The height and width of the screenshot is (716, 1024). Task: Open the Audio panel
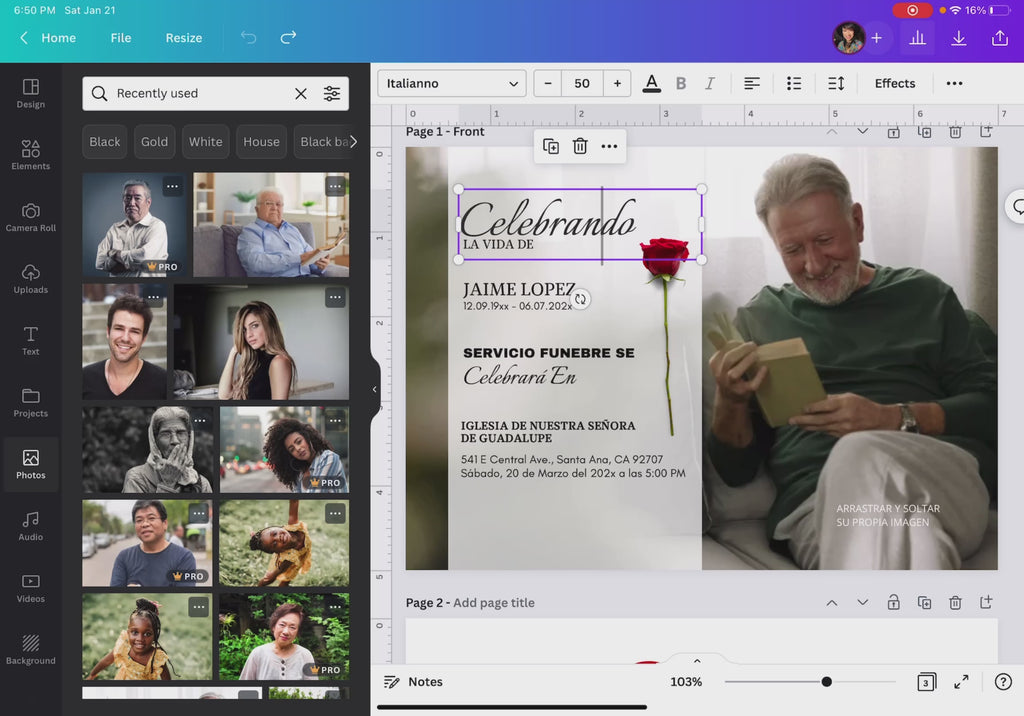31,527
